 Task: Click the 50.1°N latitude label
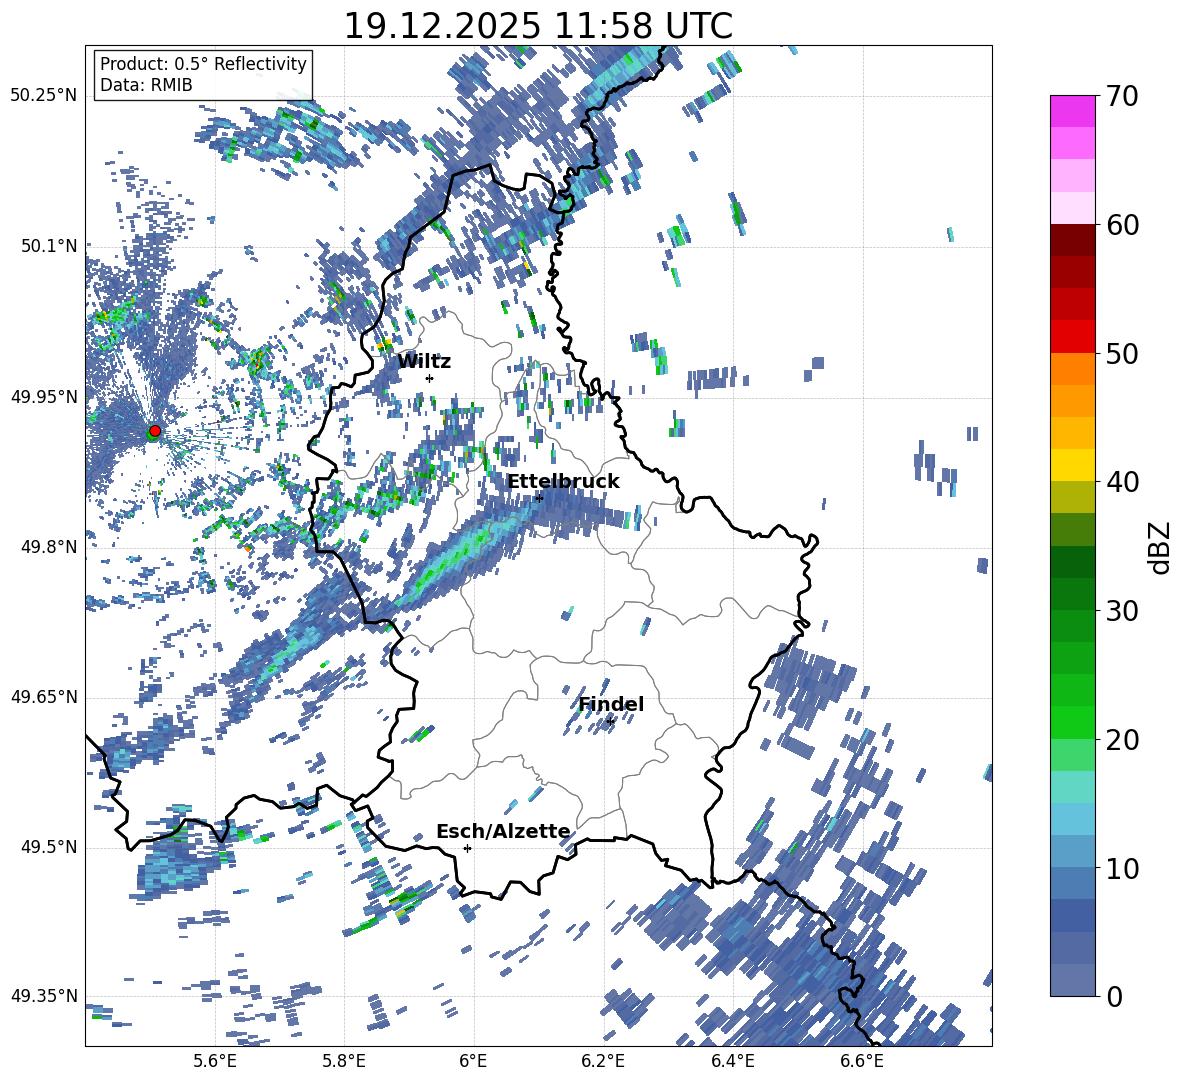coord(49,246)
